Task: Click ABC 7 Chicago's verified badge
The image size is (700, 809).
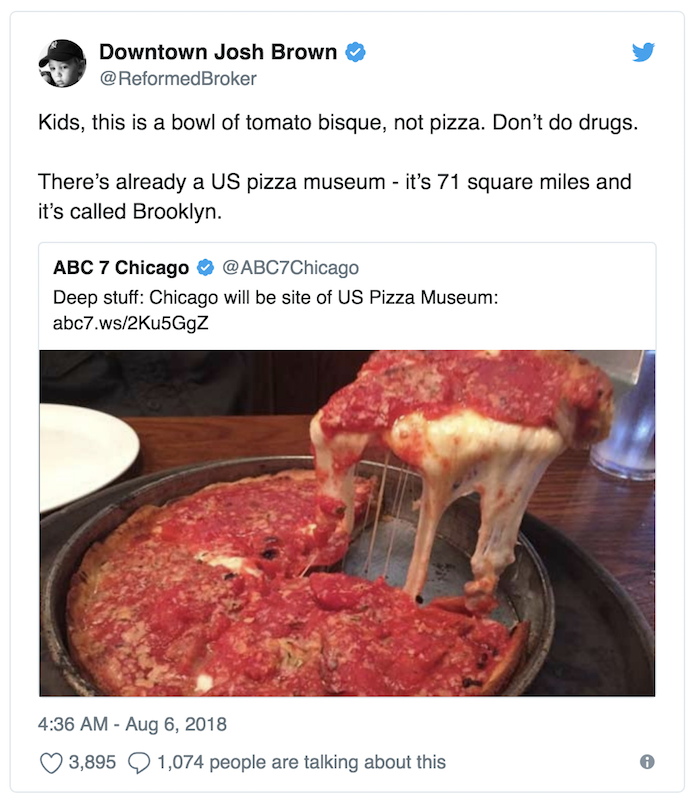Action: 206,267
